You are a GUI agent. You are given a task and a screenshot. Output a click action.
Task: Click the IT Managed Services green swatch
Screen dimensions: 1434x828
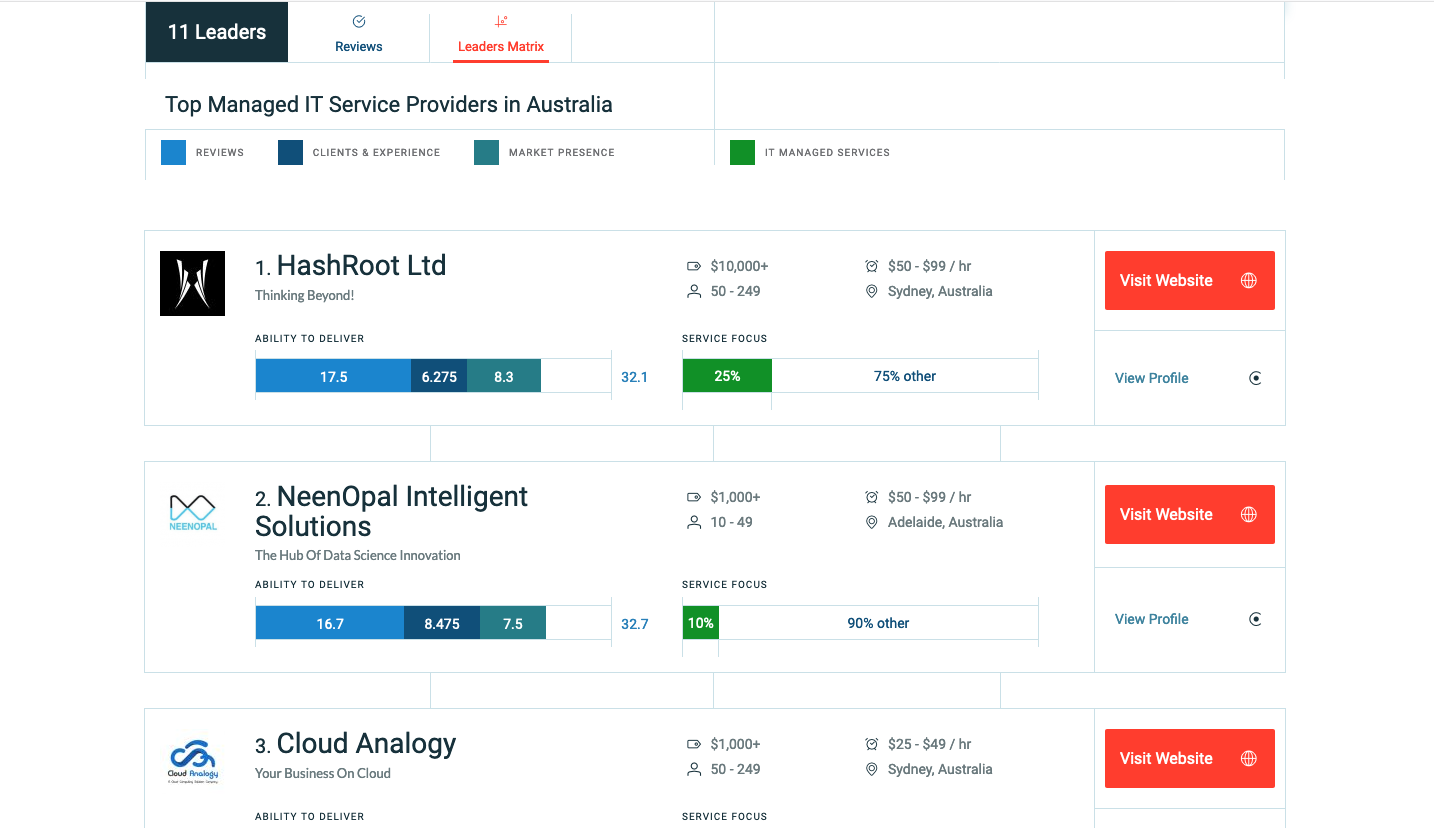(742, 152)
